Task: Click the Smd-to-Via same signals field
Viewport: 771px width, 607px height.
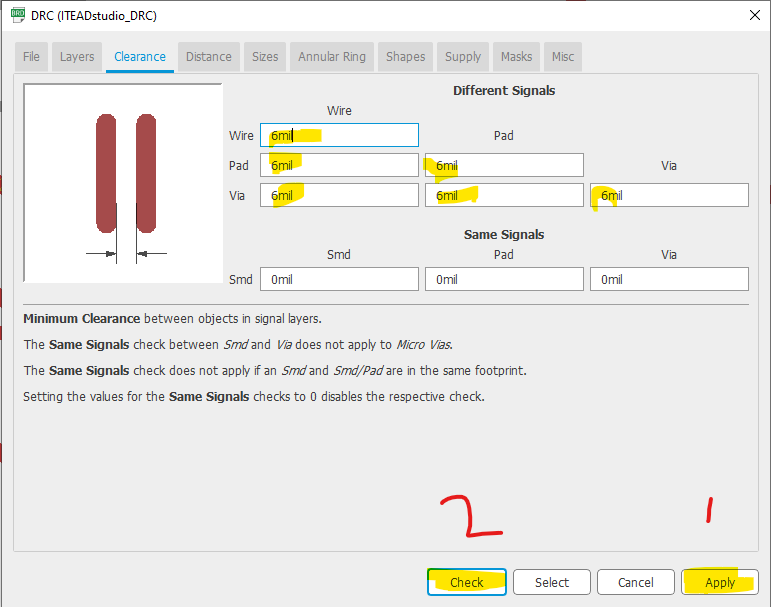Action: tap(669, 279)
